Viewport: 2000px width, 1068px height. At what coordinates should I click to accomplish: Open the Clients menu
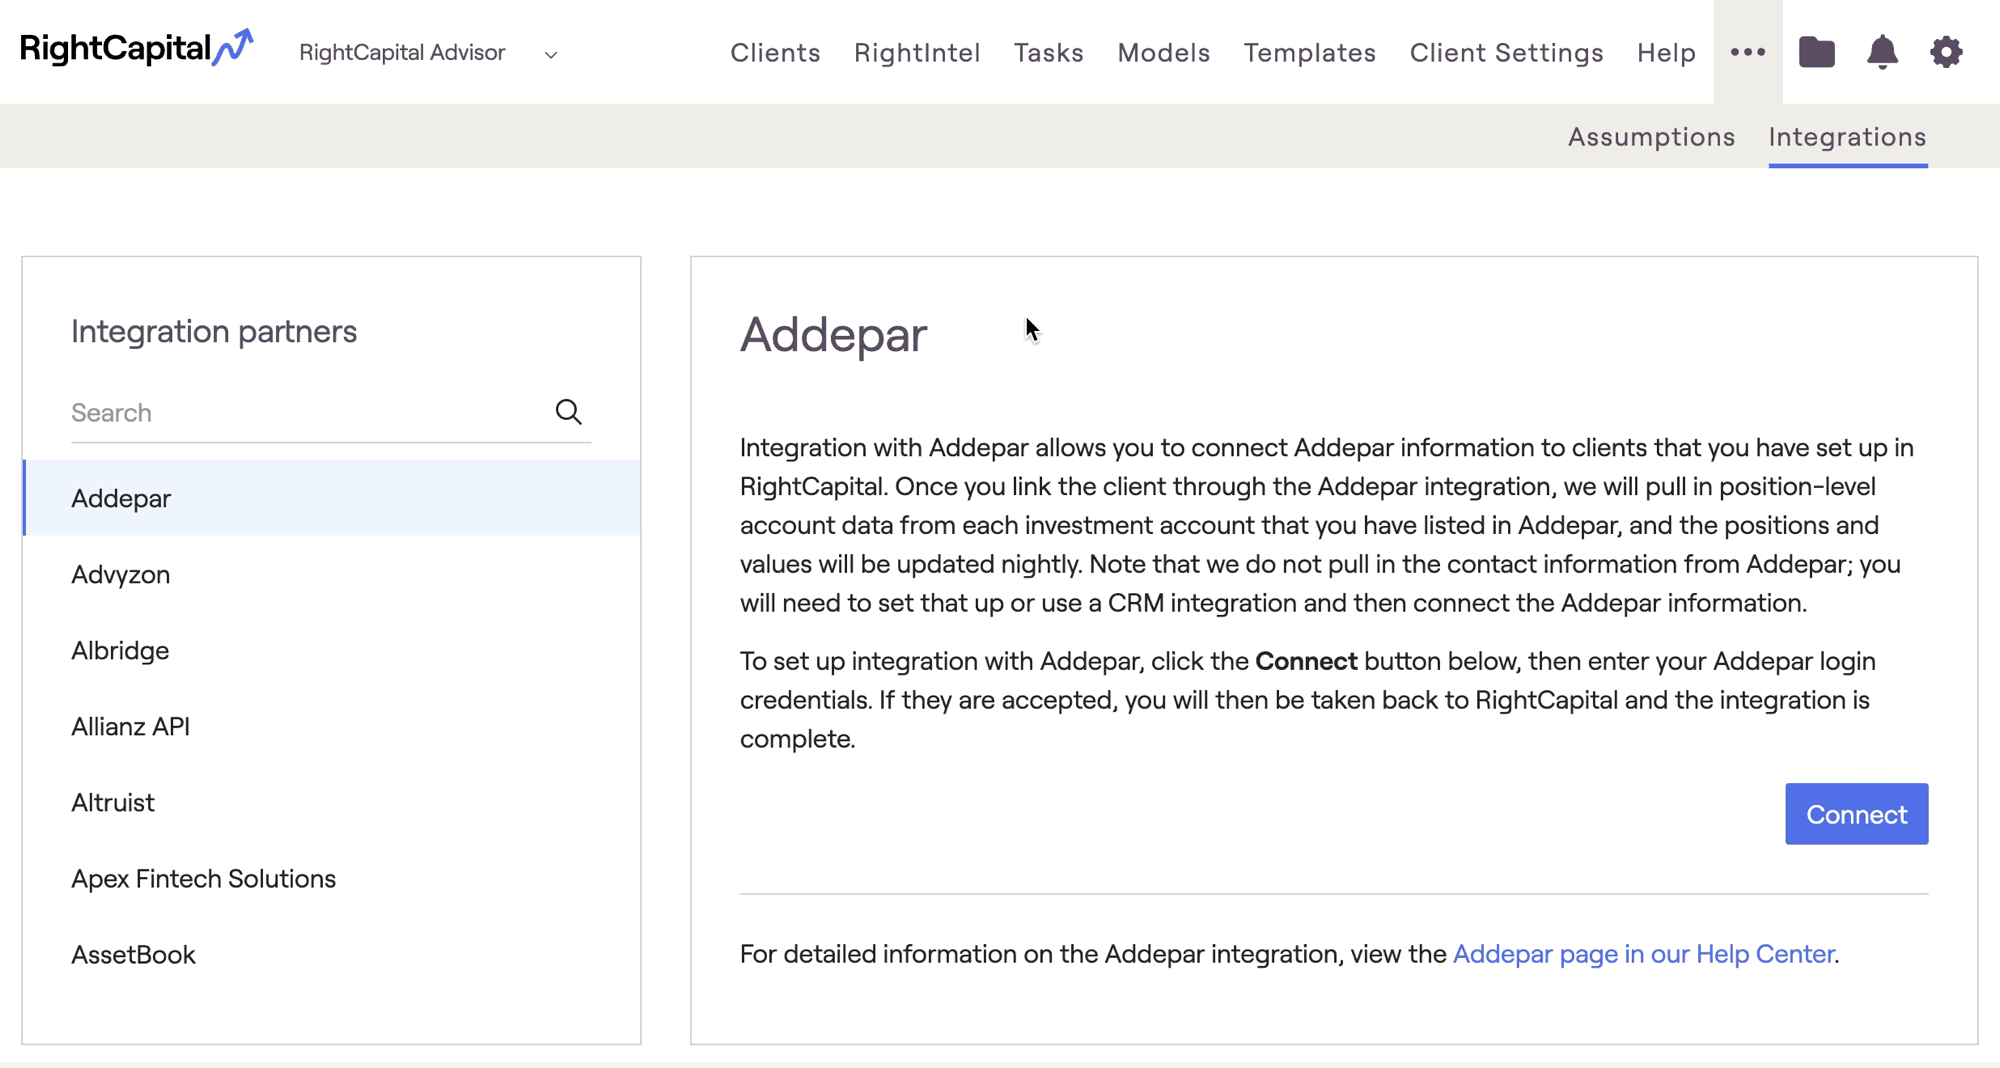pos(775,53)
